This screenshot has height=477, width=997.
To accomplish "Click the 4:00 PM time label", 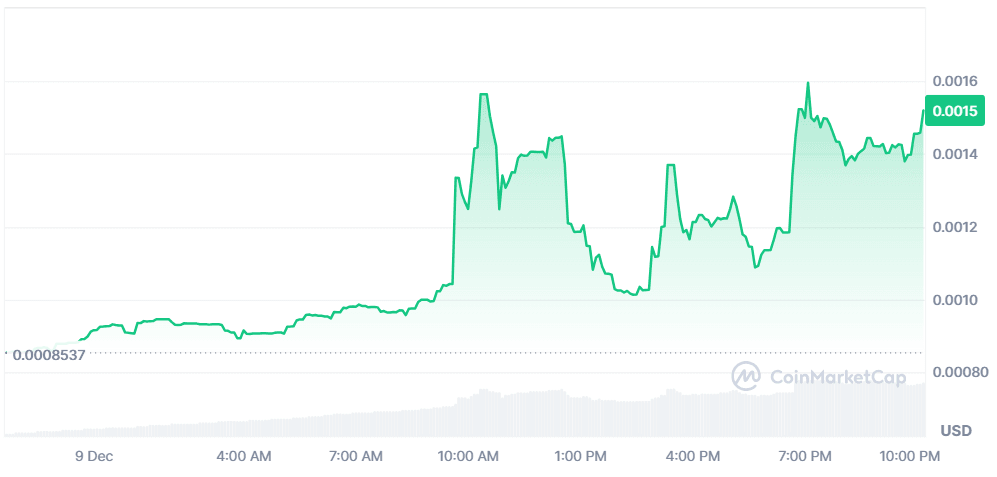I will click(693, 456).
